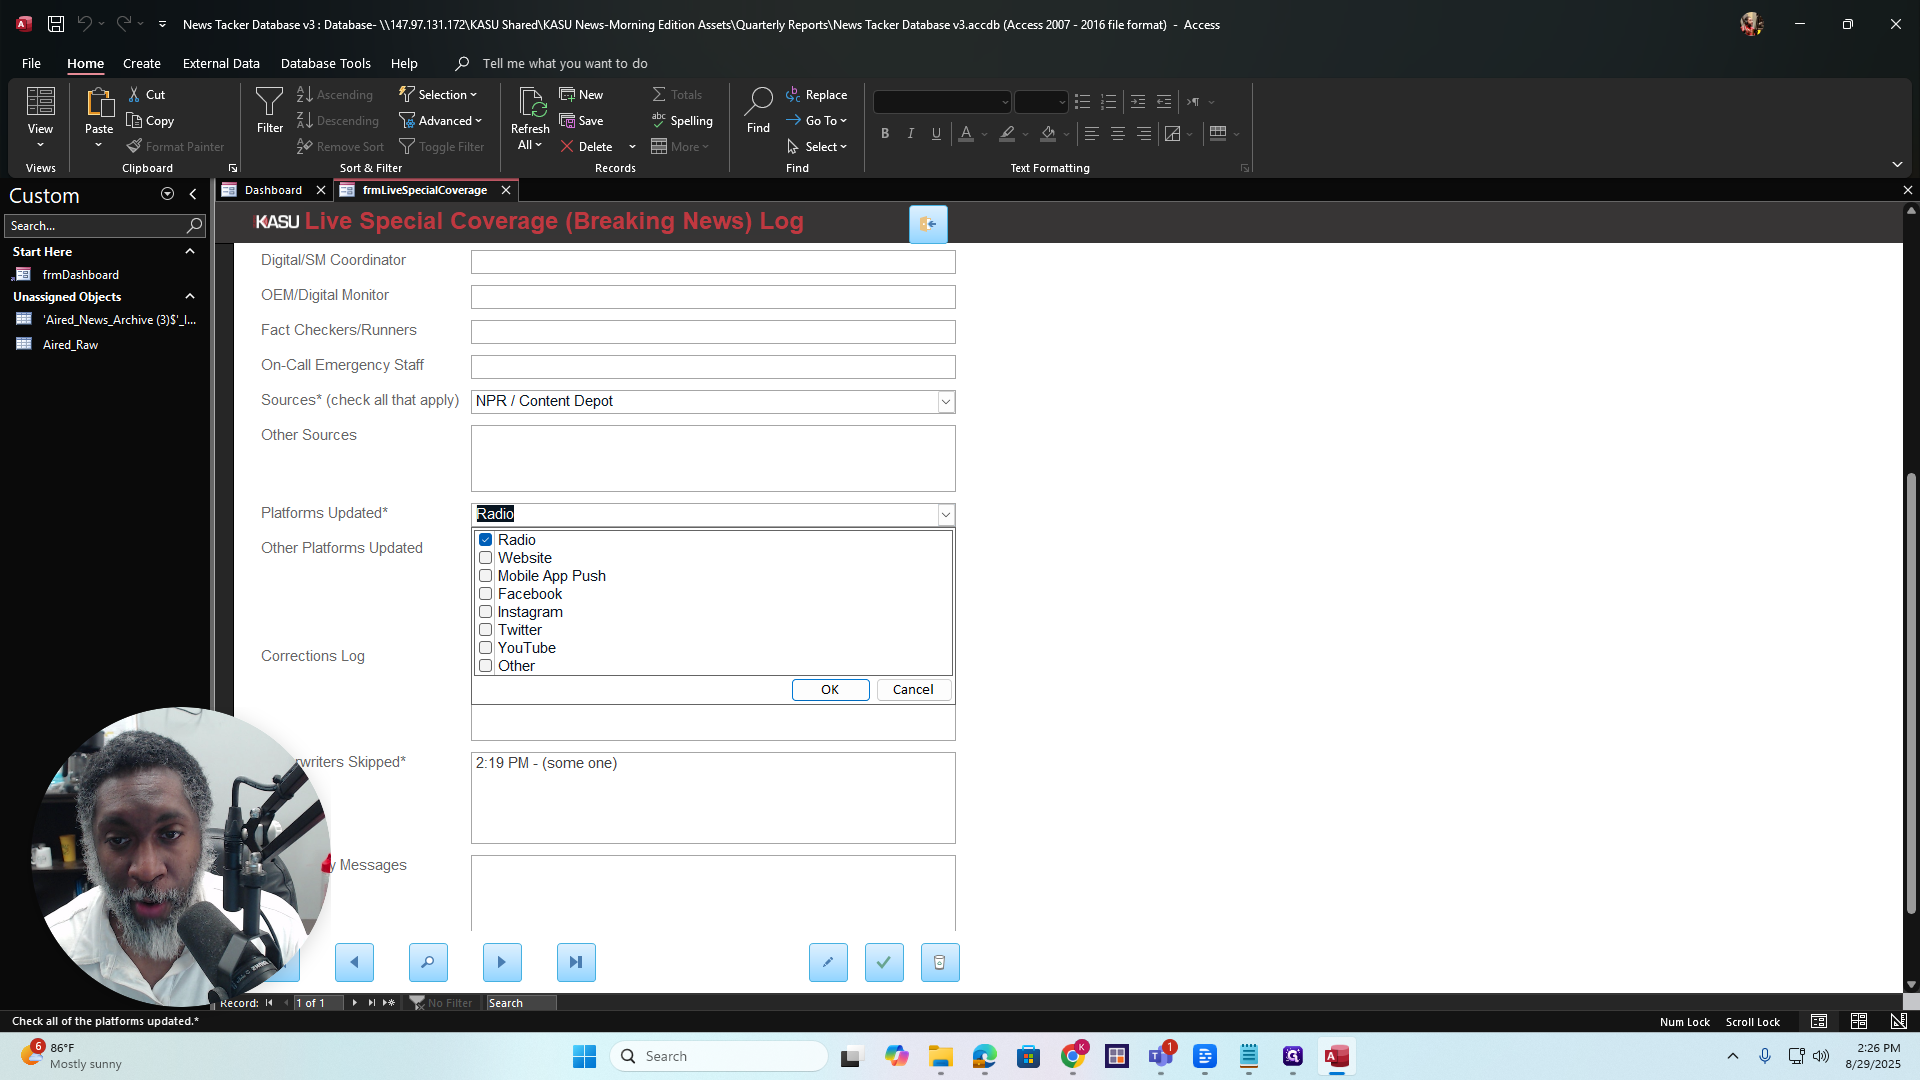1920x1080 pixels.
Task: Click the Bold formatting icon
Action: [885, 133]
